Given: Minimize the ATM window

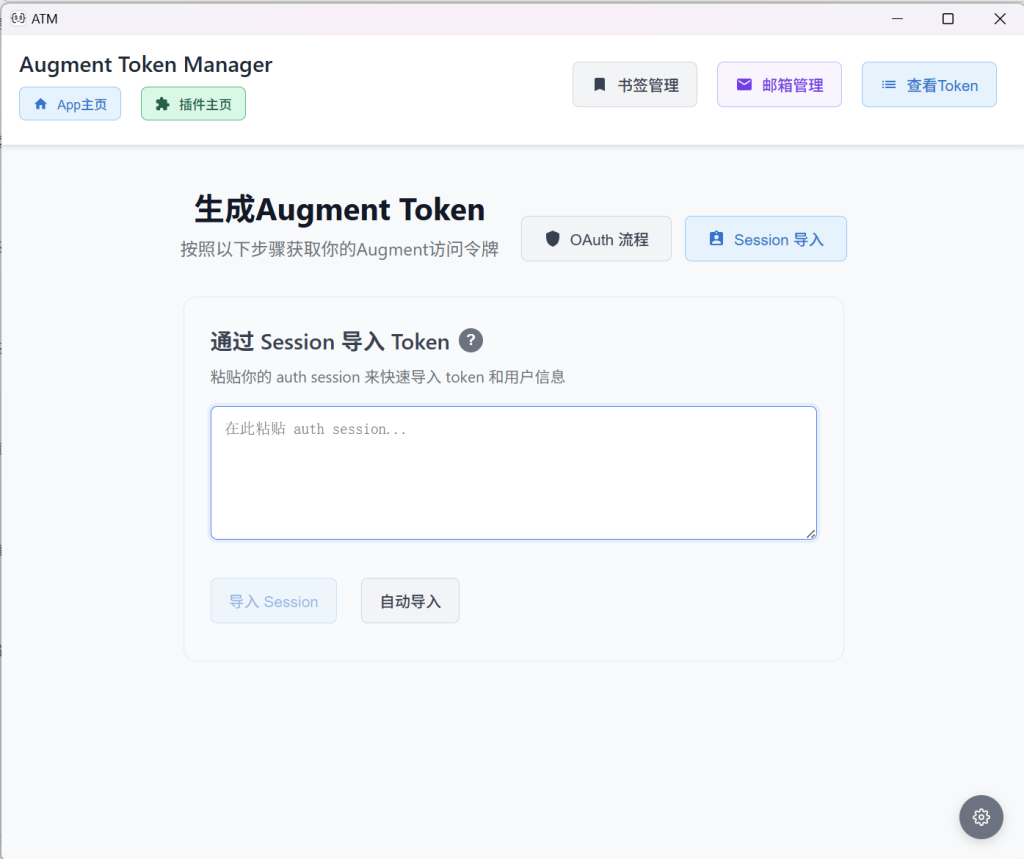Looking at the screenshot, I should (x=897, y=18).
